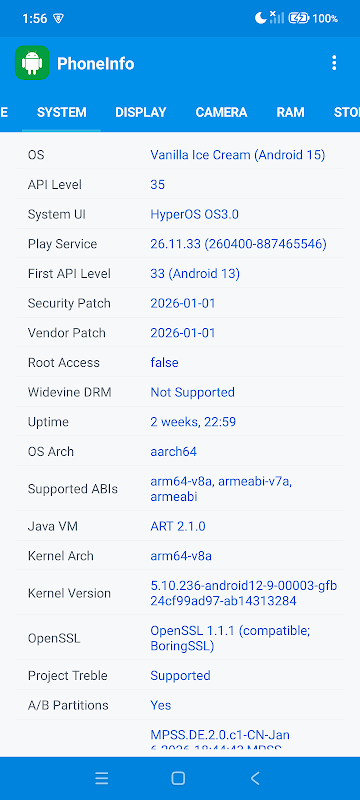The image size is (360, 800).
Task: Select 'Vanilla Ice Cream (Android 15)' value
Action: click(238, 155)
